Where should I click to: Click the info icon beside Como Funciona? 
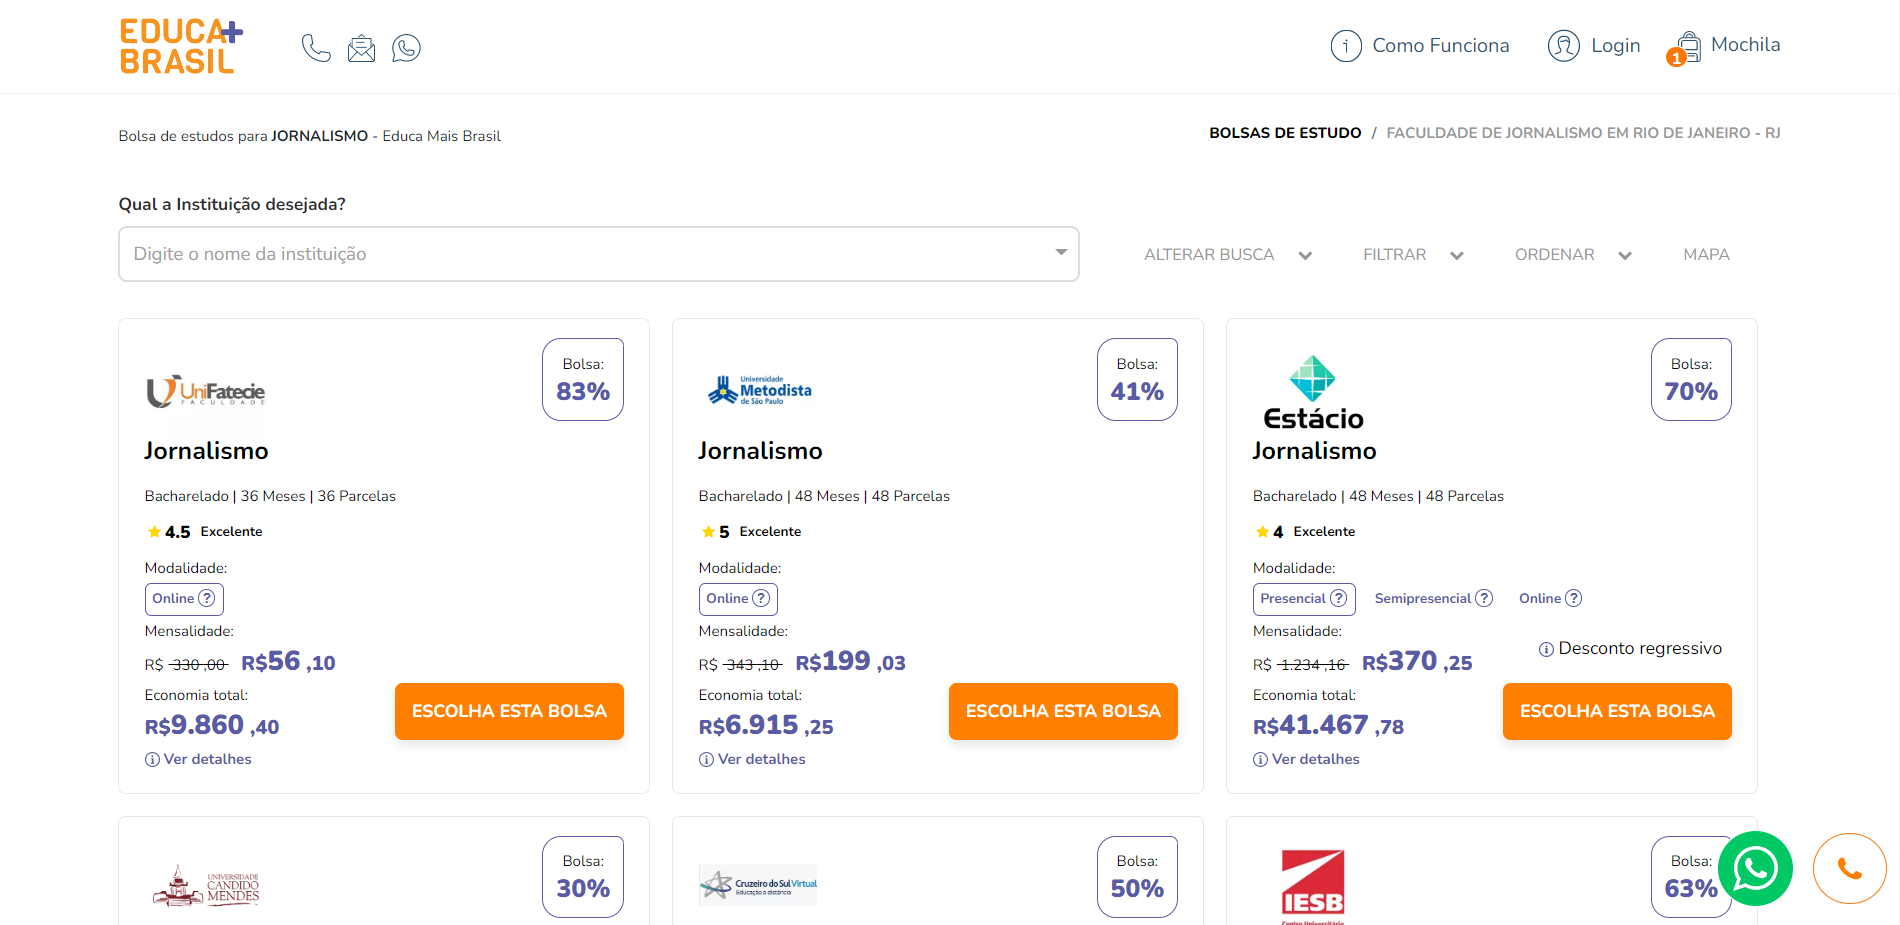click(1346, 46)
